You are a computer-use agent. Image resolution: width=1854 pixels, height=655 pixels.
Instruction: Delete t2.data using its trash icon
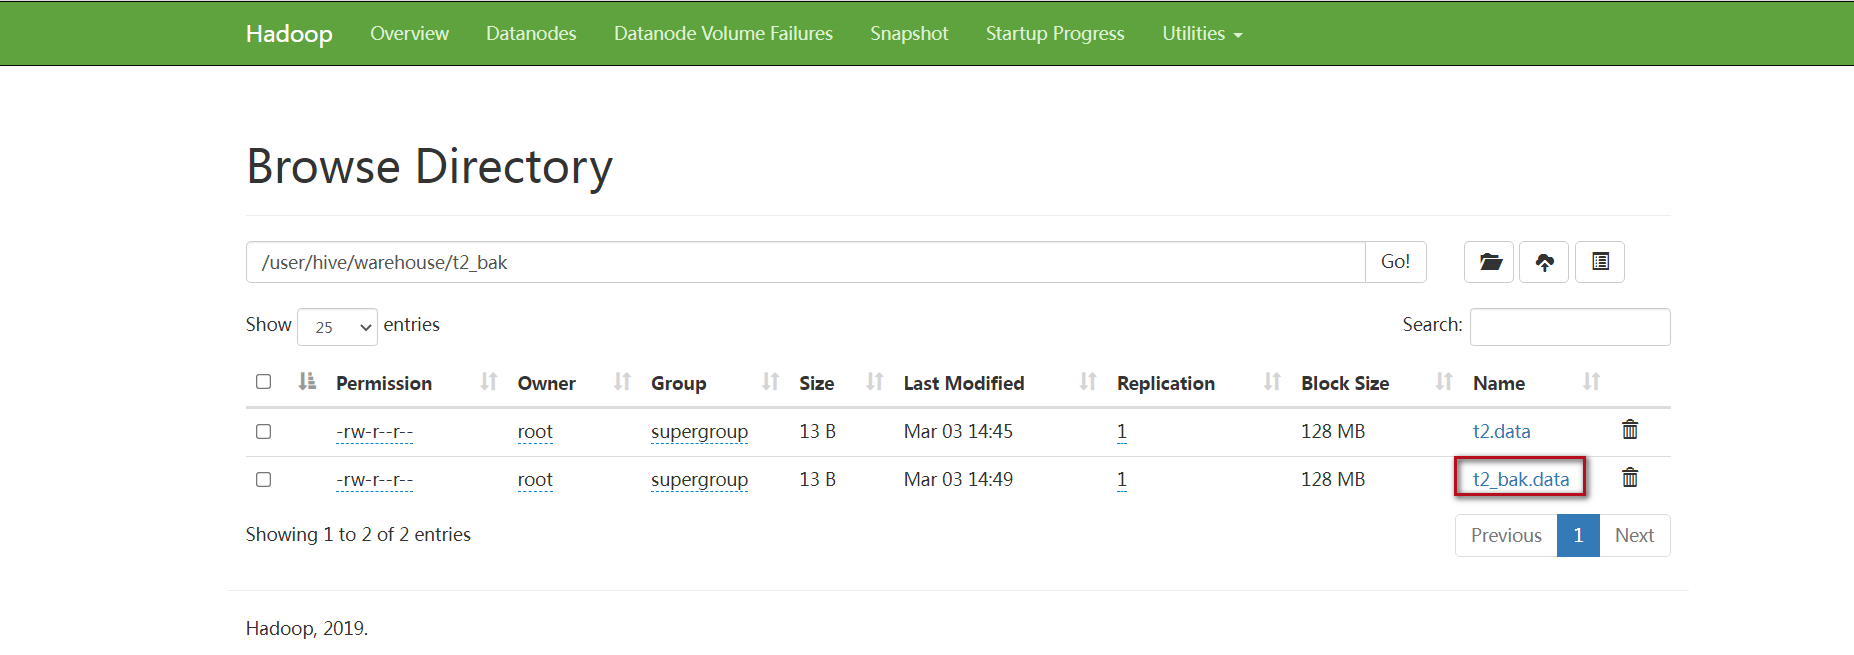click(x=1630, y=430)
